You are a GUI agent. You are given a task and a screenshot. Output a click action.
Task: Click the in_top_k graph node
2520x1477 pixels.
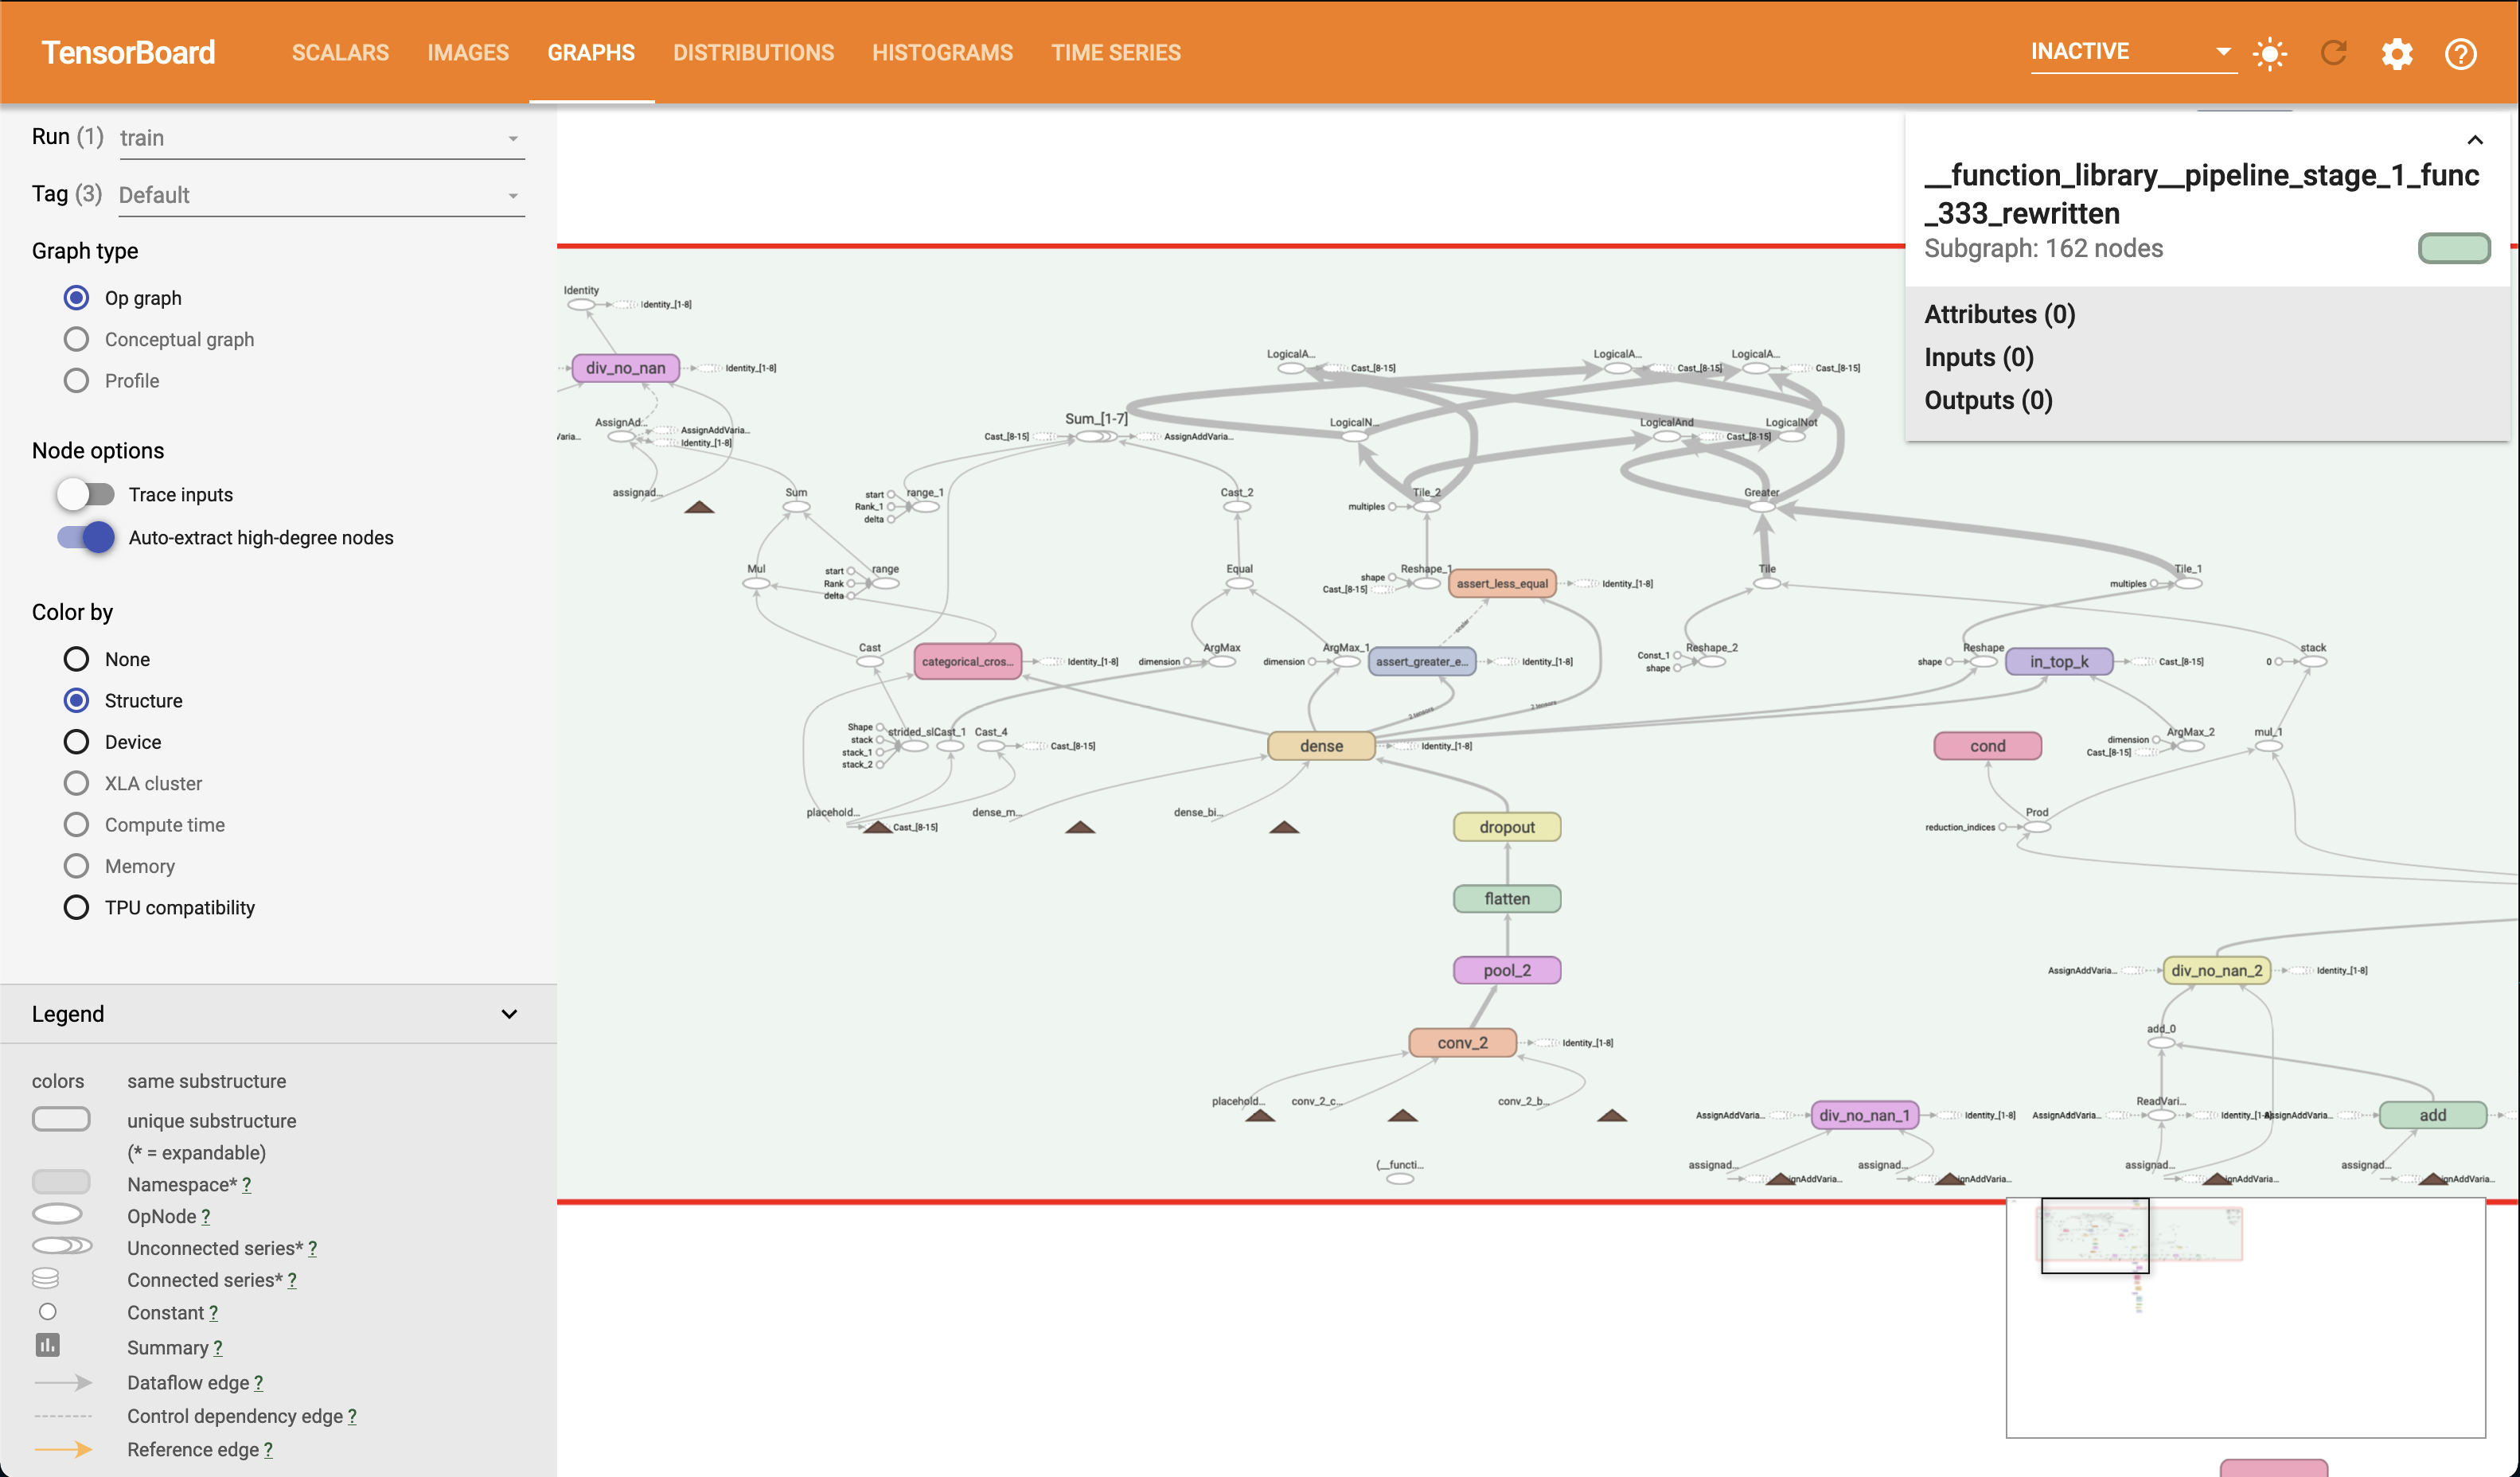[x=2058, y=661]
